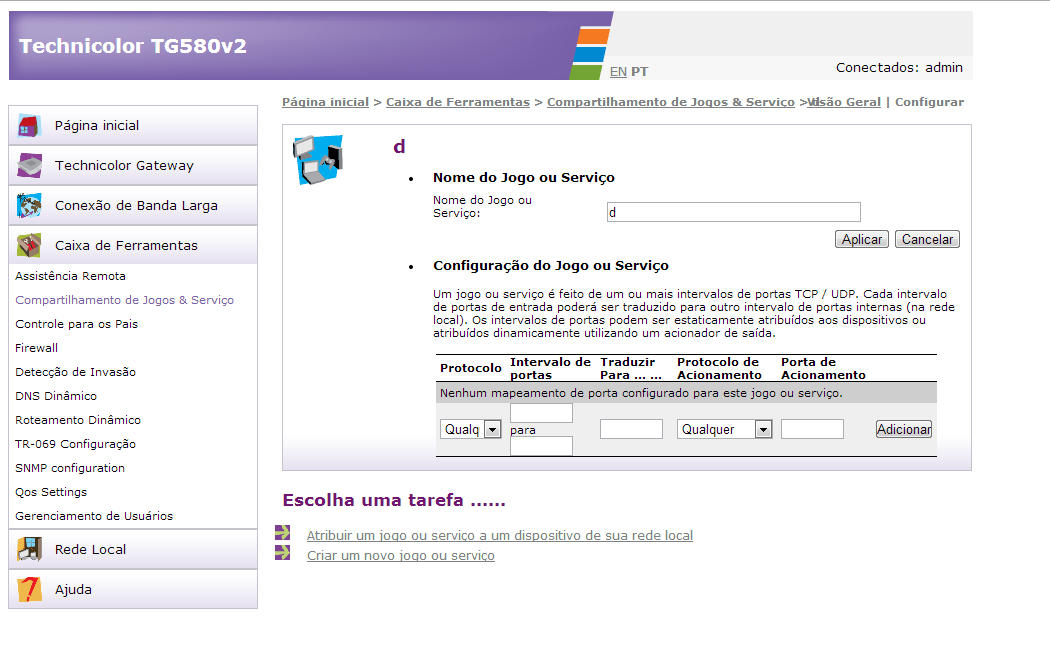
Task: Switch language to PT
Action: pyautogui.click(x=640, y=72)
